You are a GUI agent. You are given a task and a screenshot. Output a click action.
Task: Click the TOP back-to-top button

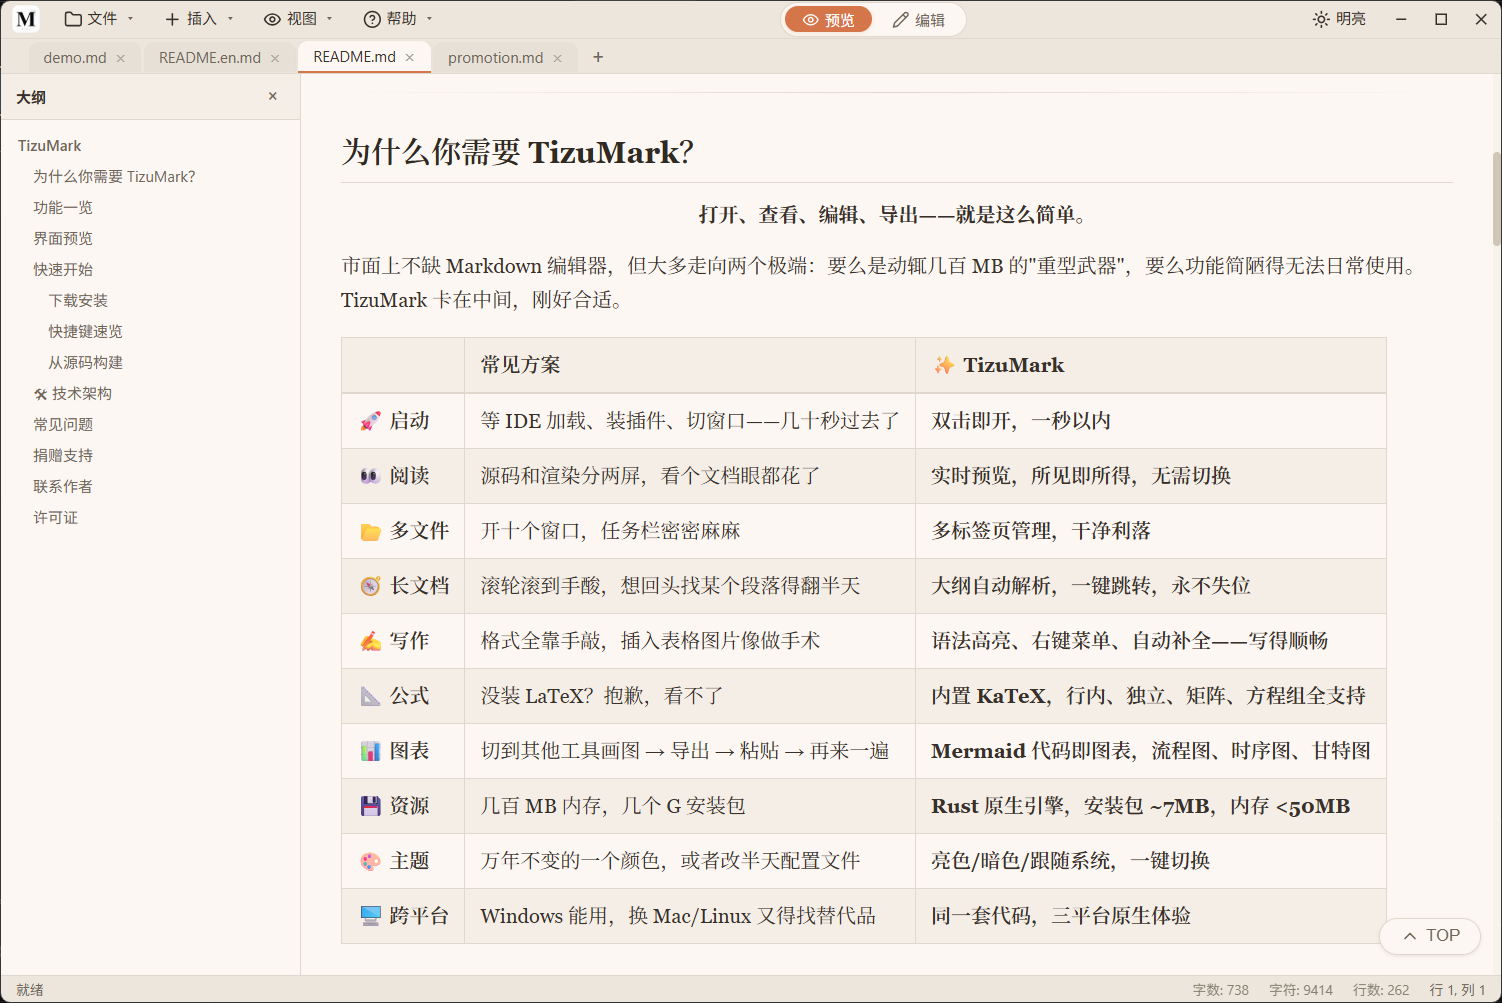pos(1430,936)
